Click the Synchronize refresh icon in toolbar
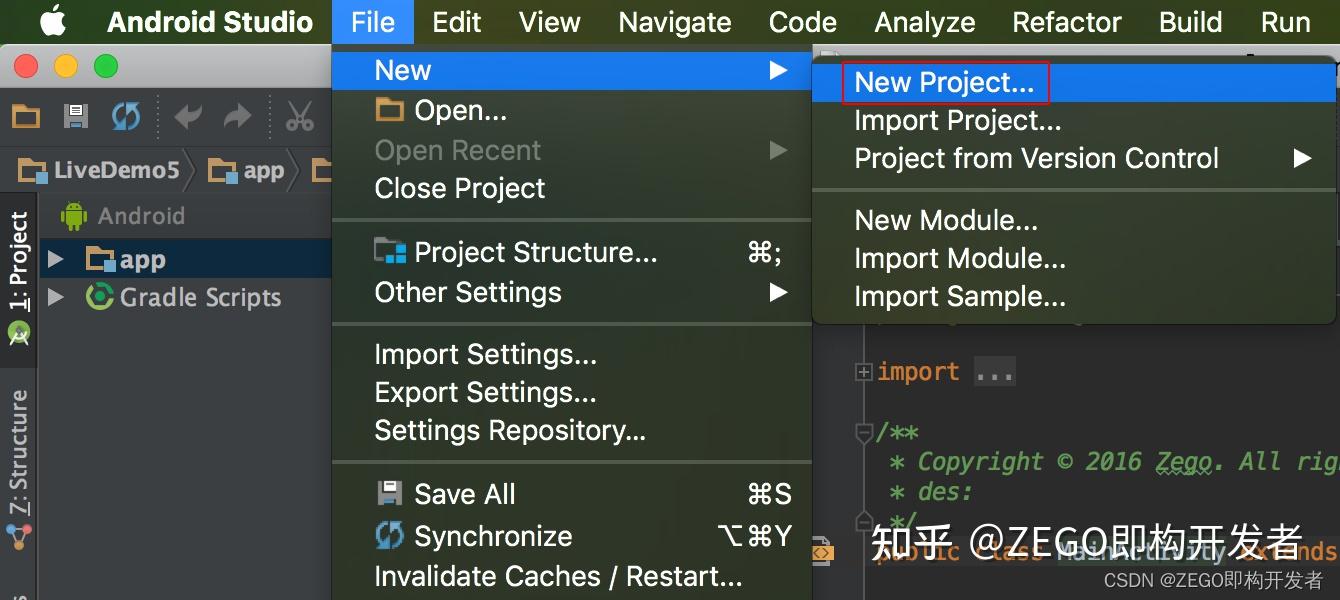 coord(125,115)
